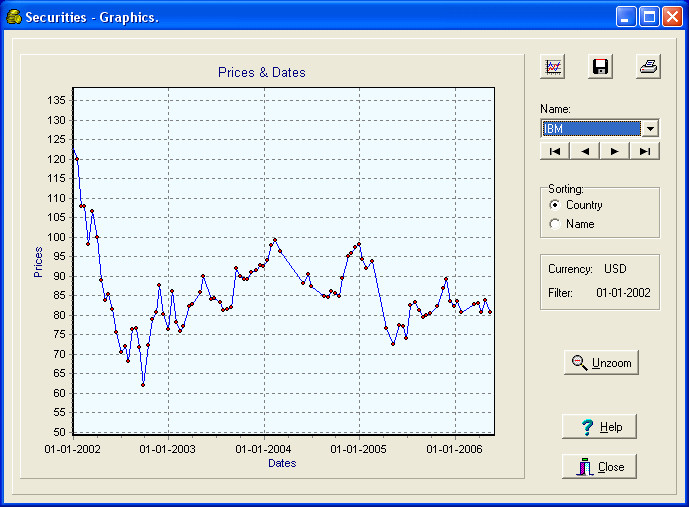689x507 pixels.
Task: Click the Prices vertical axis title
Action: pyautogui.click(x=38, y=262)
